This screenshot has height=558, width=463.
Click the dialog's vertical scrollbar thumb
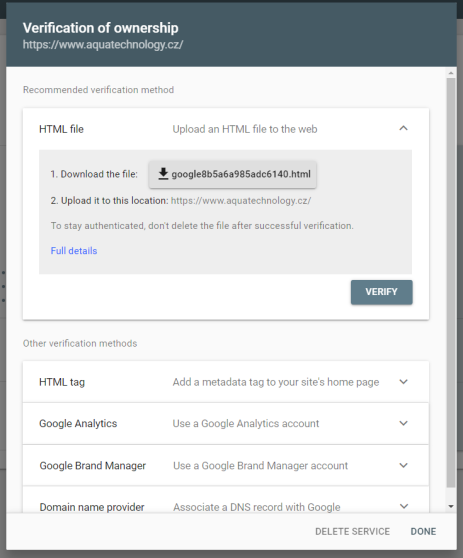[x=451, y=283]
